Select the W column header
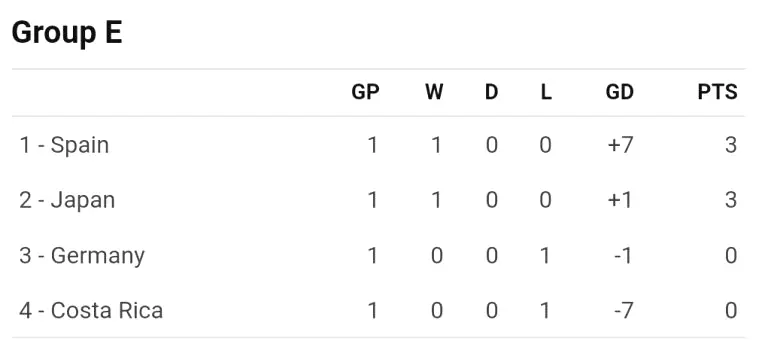The height and width of the screenshot is (362, 768). click(434, 92)
